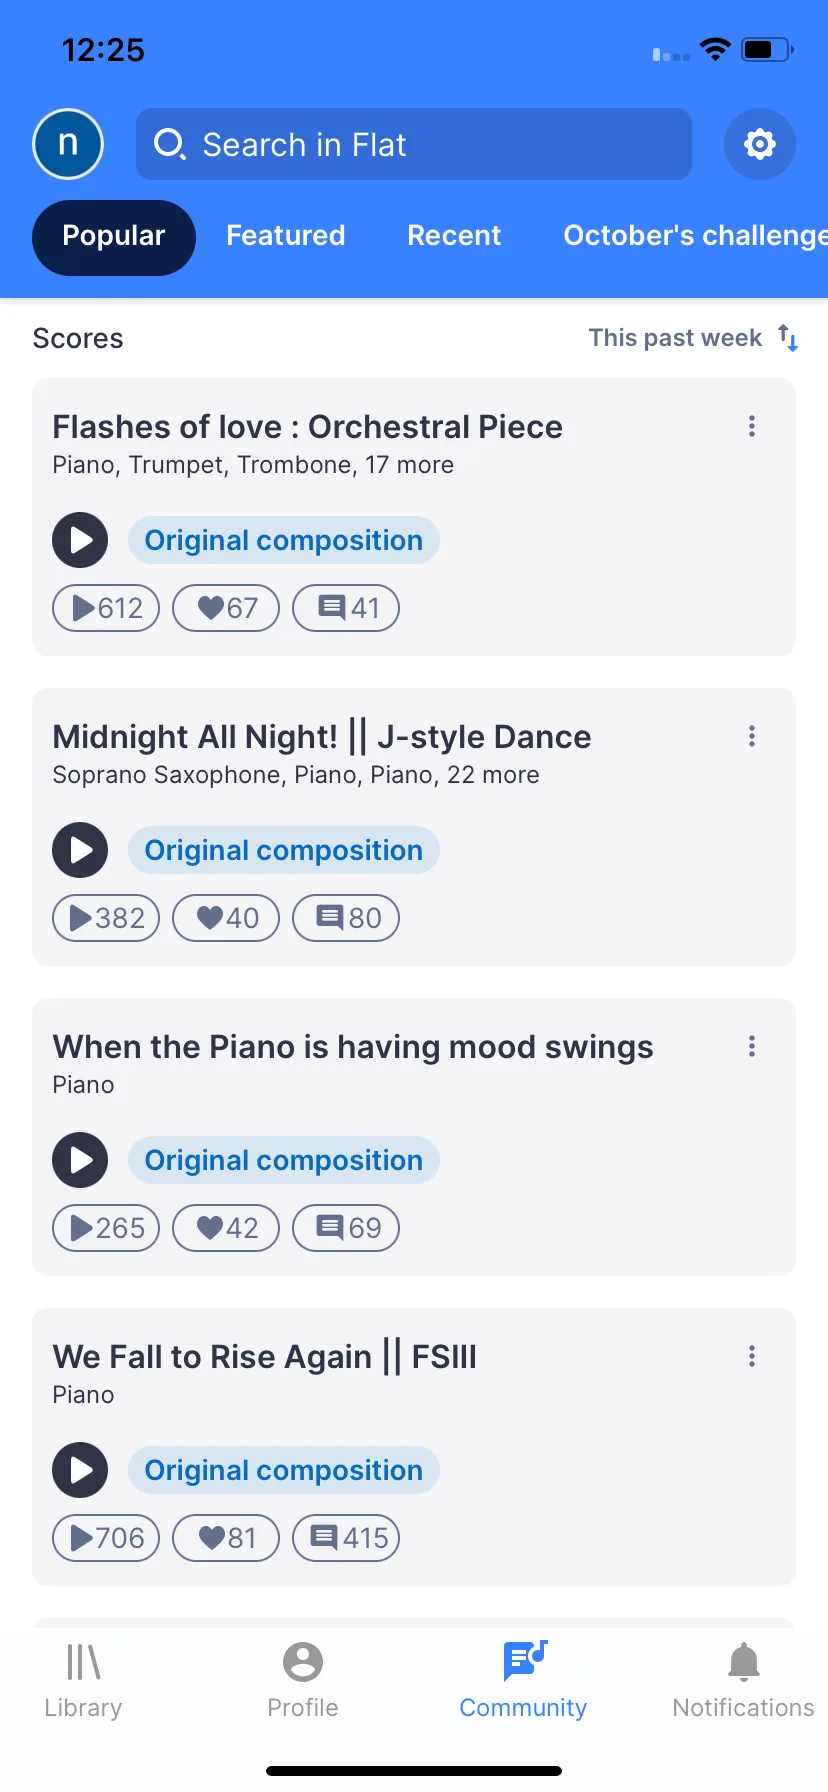Click the Search in Flat field

pos(414,144)
